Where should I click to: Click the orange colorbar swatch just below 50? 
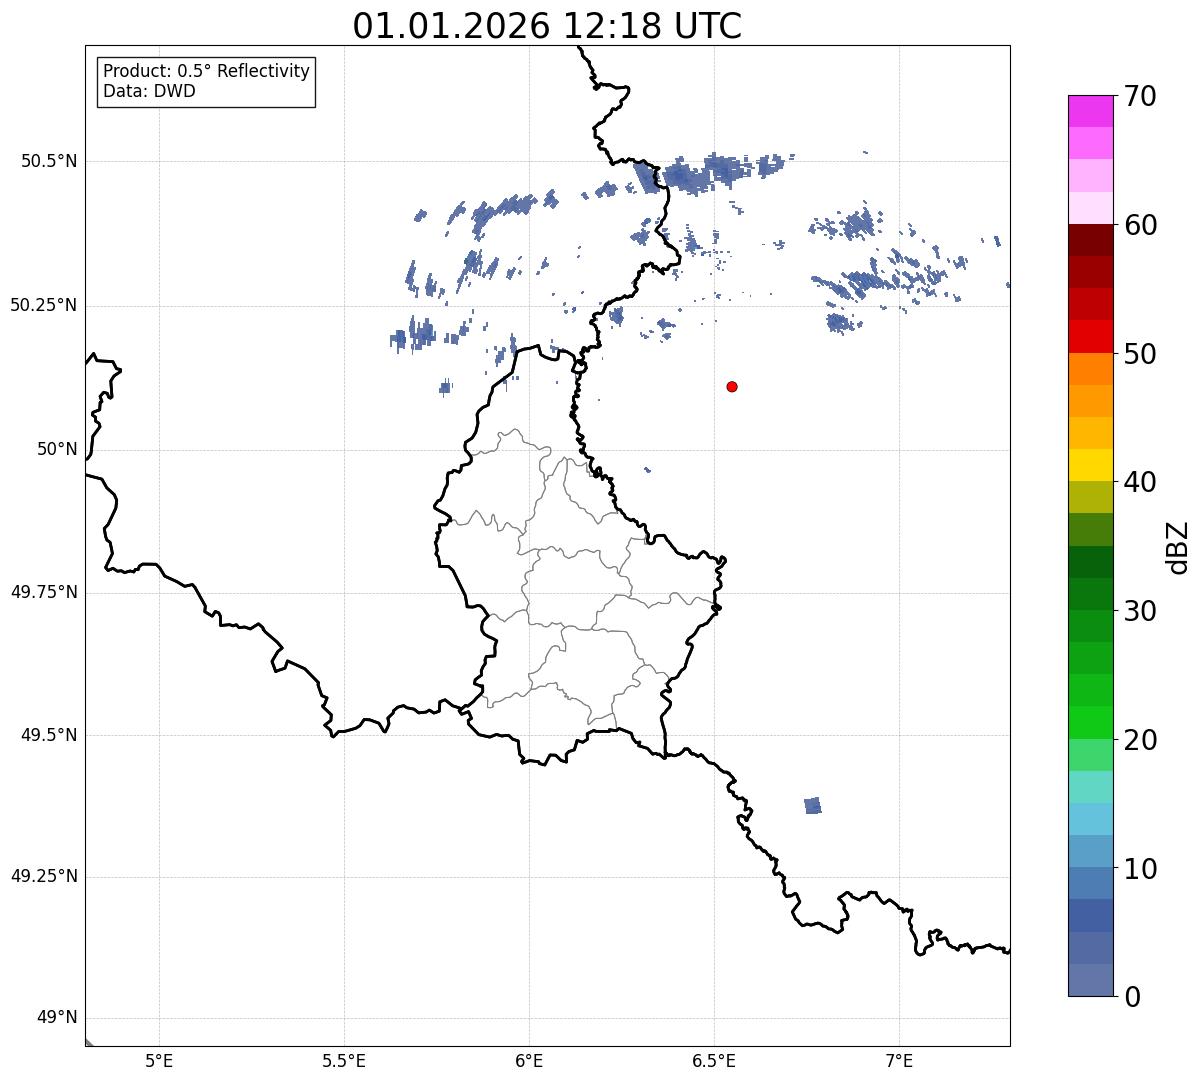click(x=1091, y=369)
